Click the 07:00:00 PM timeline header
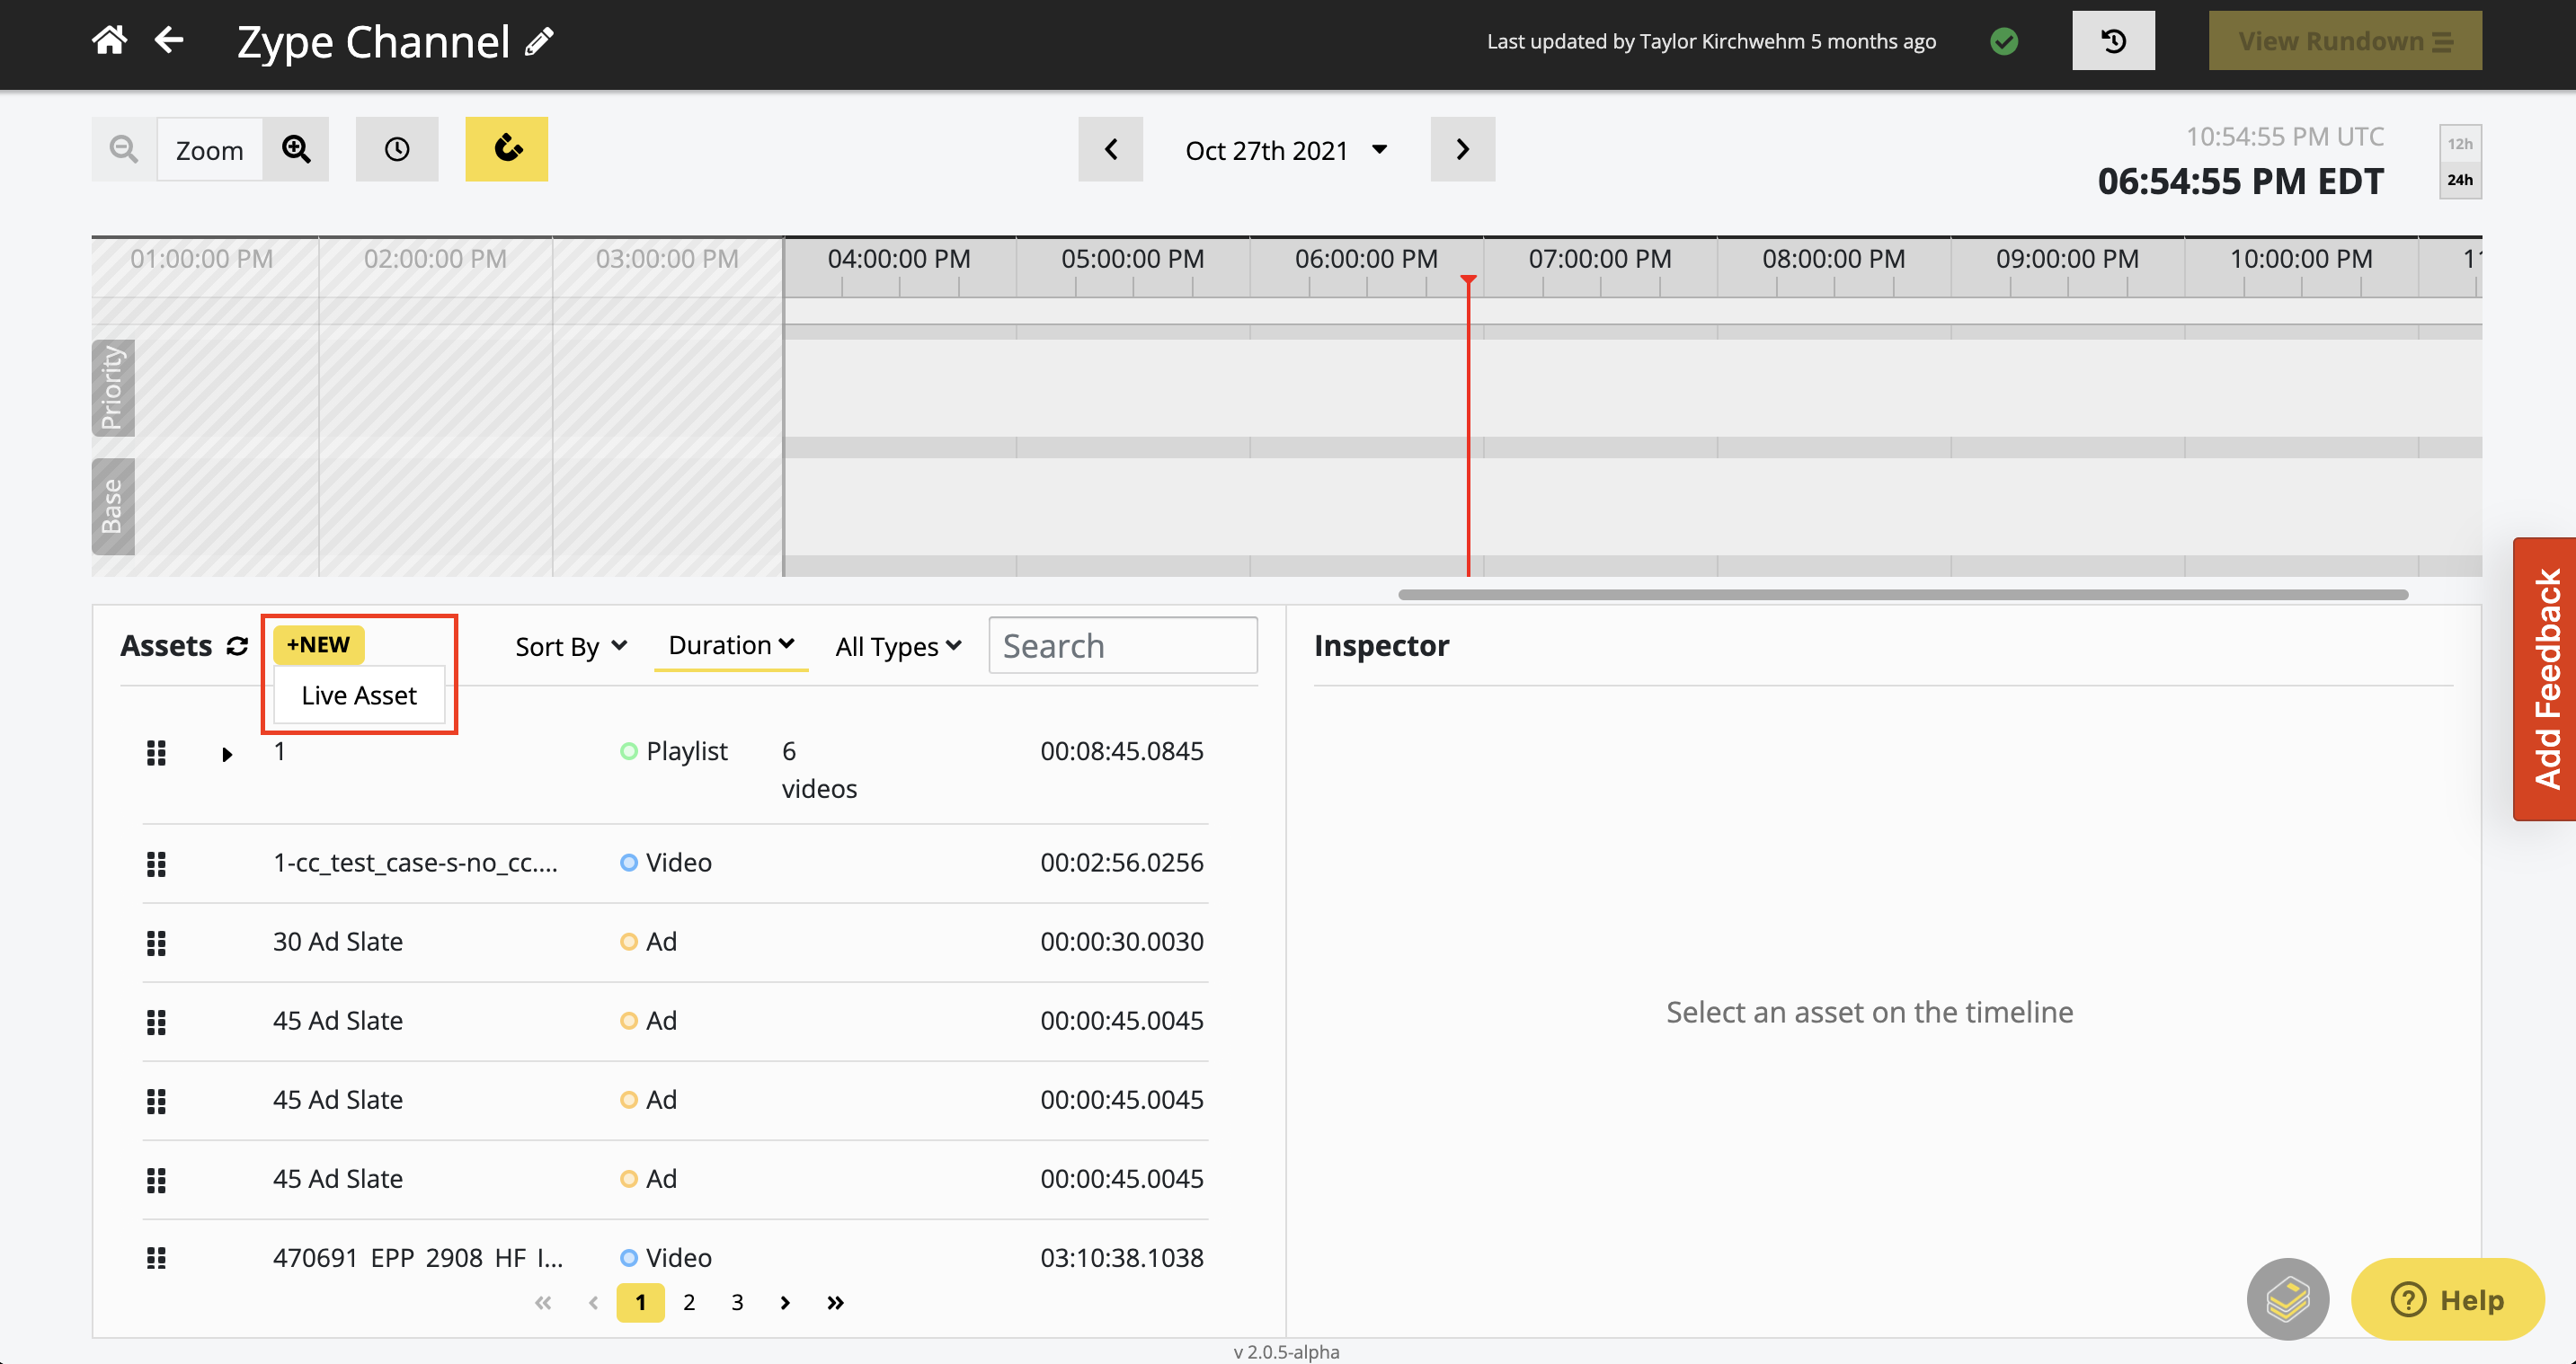This screenshot has width=2576, height=1364. (1600, 259)
